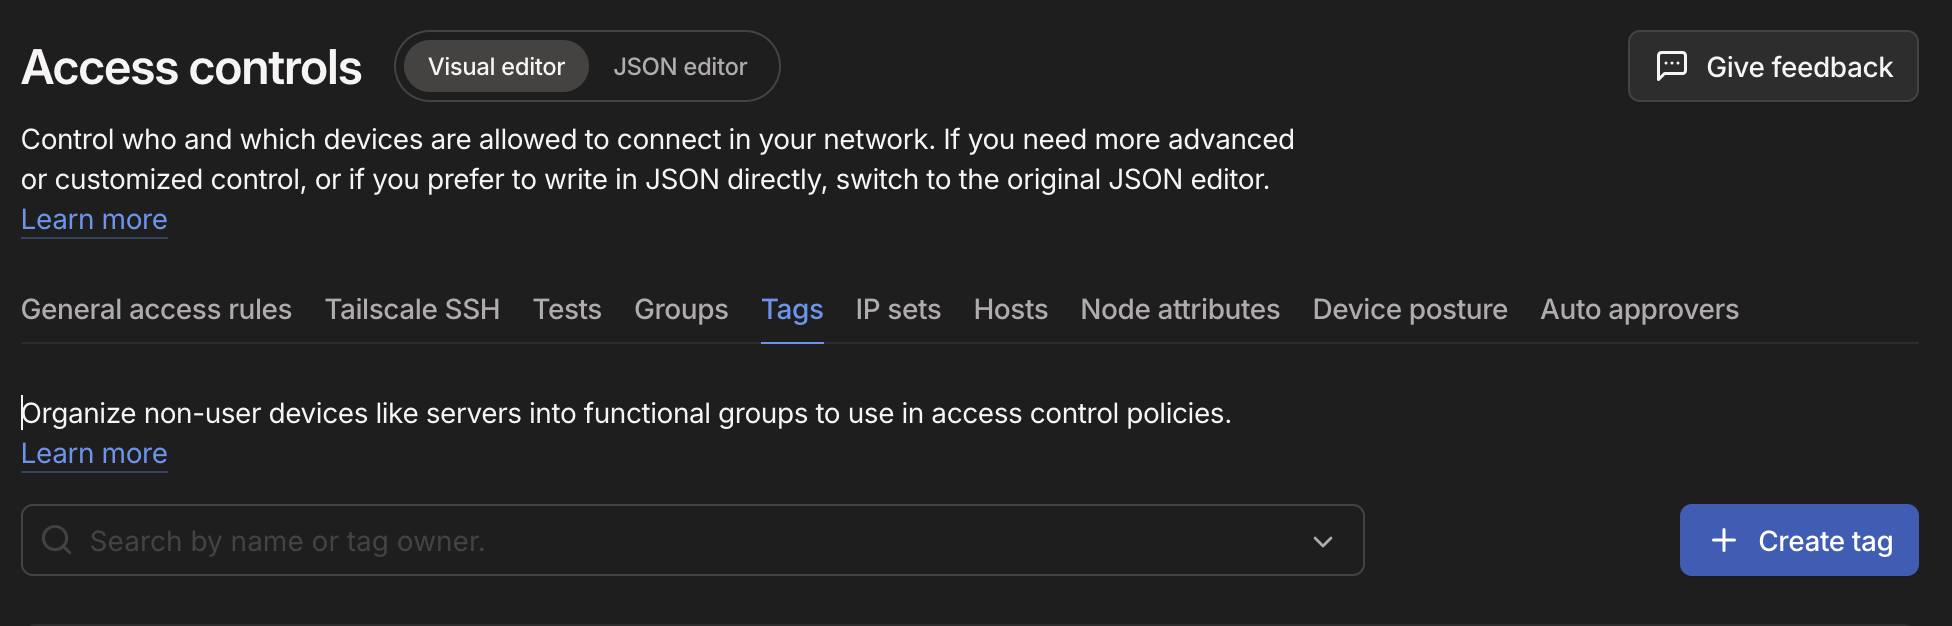View the Node attributes tab
This screenshot has height=626, width=1952.
(1180, 310)
